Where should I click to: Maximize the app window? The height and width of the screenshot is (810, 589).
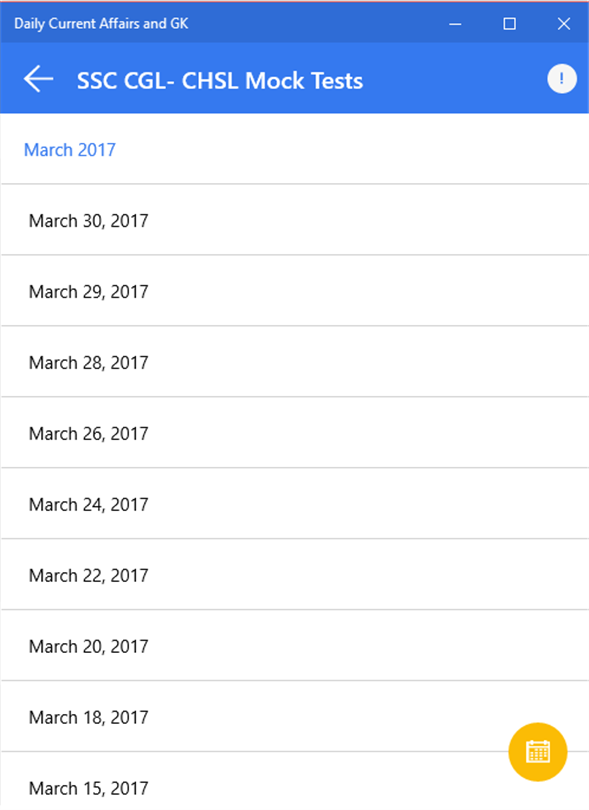click(x=509, y=24)
